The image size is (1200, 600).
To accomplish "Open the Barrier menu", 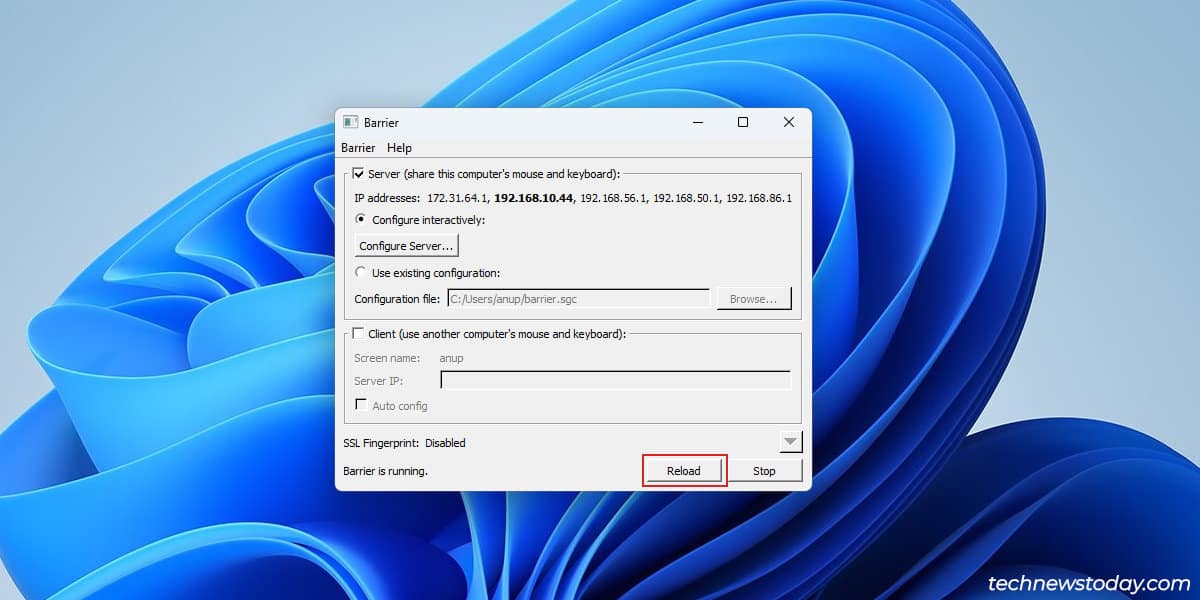I will (358, 148).
